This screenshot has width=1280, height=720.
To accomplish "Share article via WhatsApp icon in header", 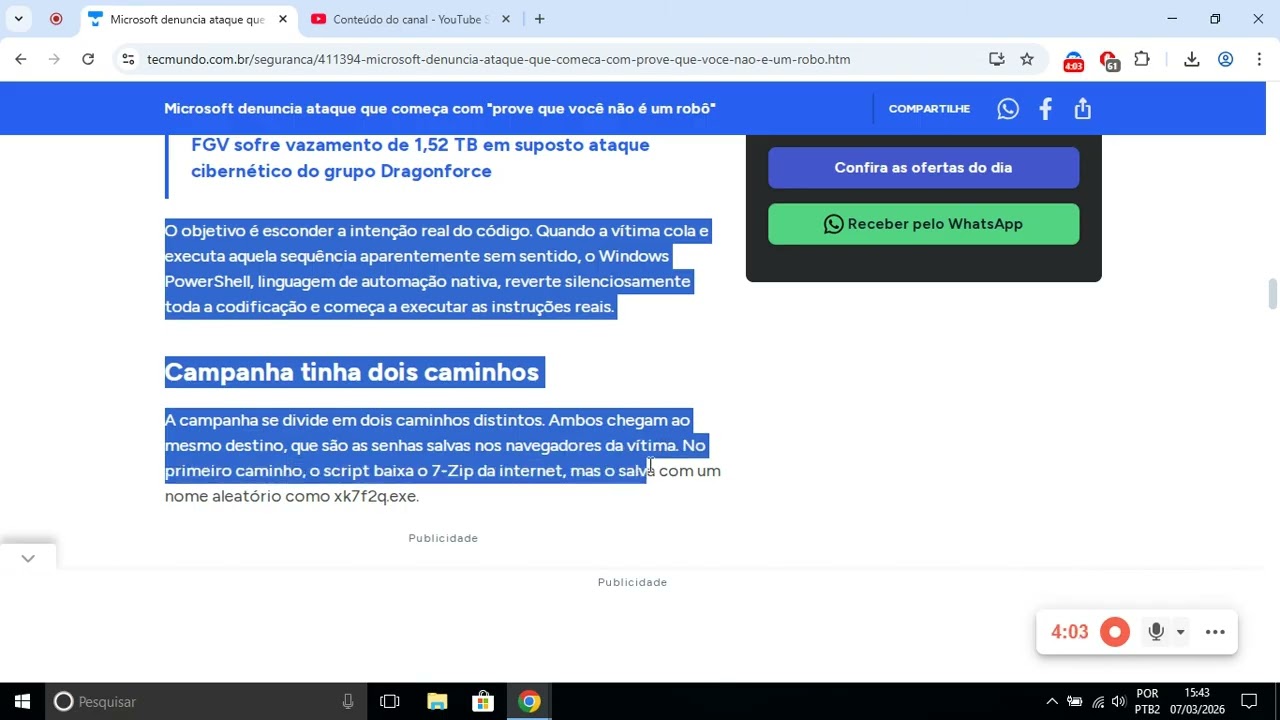I will pos(1008,109).
